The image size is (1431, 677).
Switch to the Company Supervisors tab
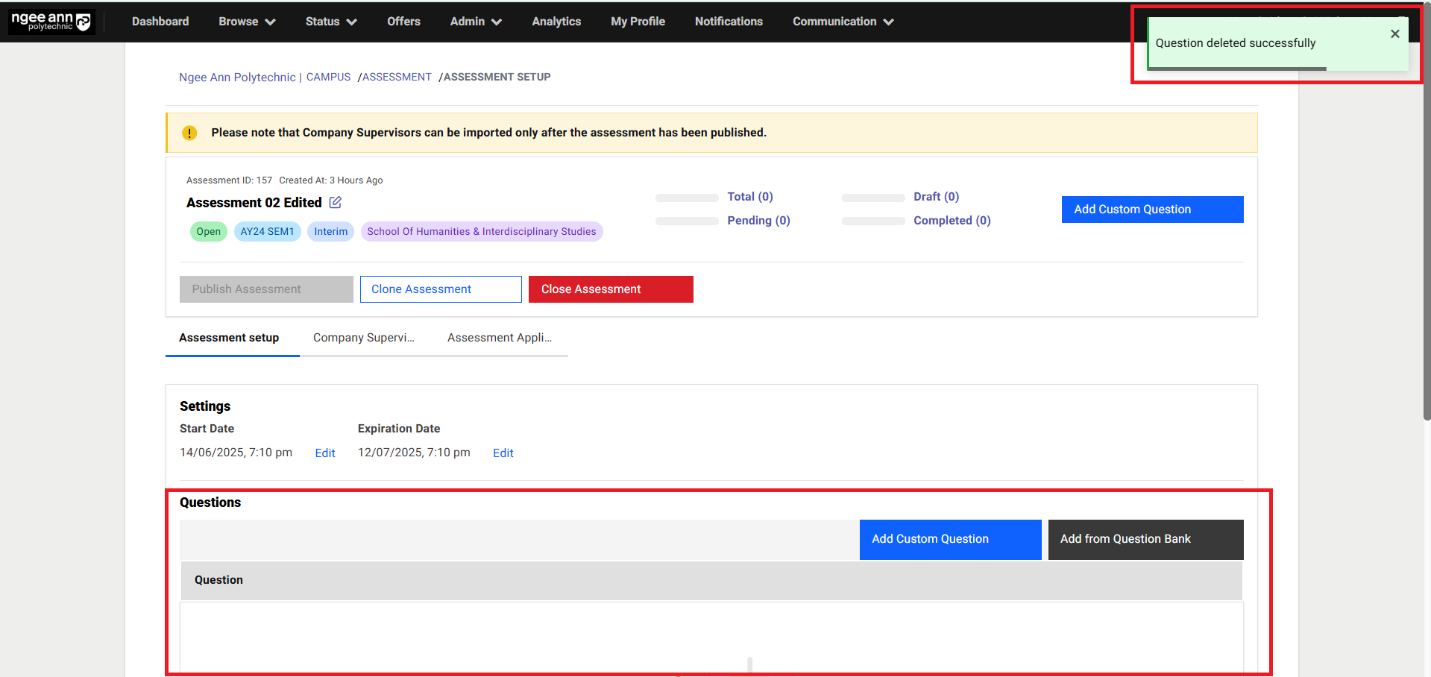[363, 338]
